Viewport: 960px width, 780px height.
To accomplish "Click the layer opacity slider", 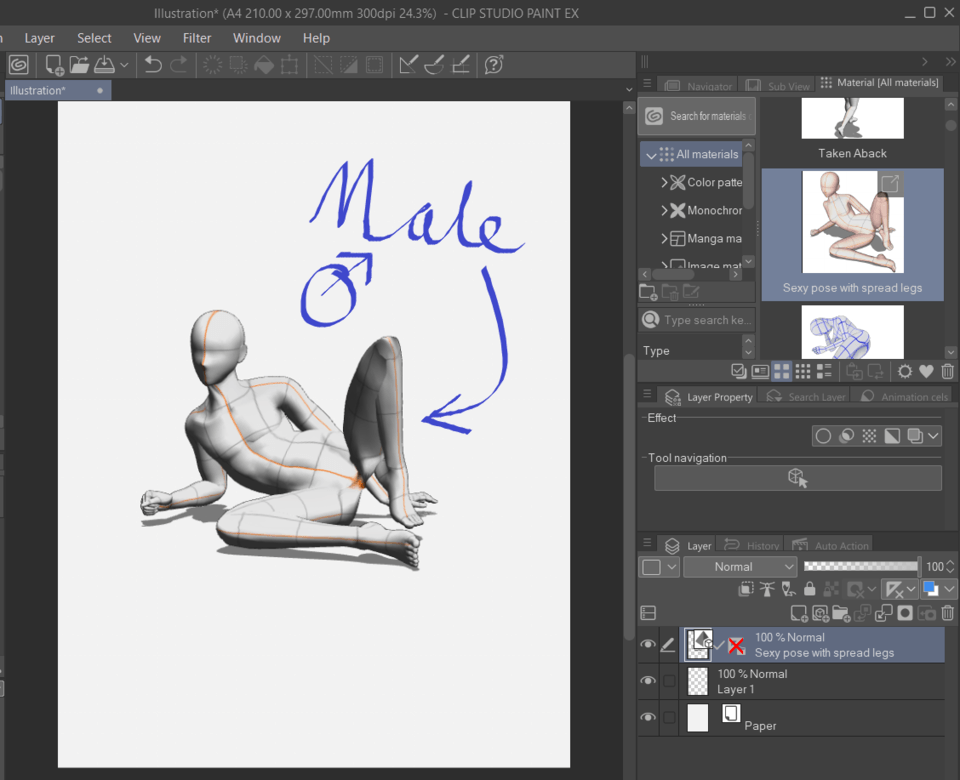I will [860, 566].
